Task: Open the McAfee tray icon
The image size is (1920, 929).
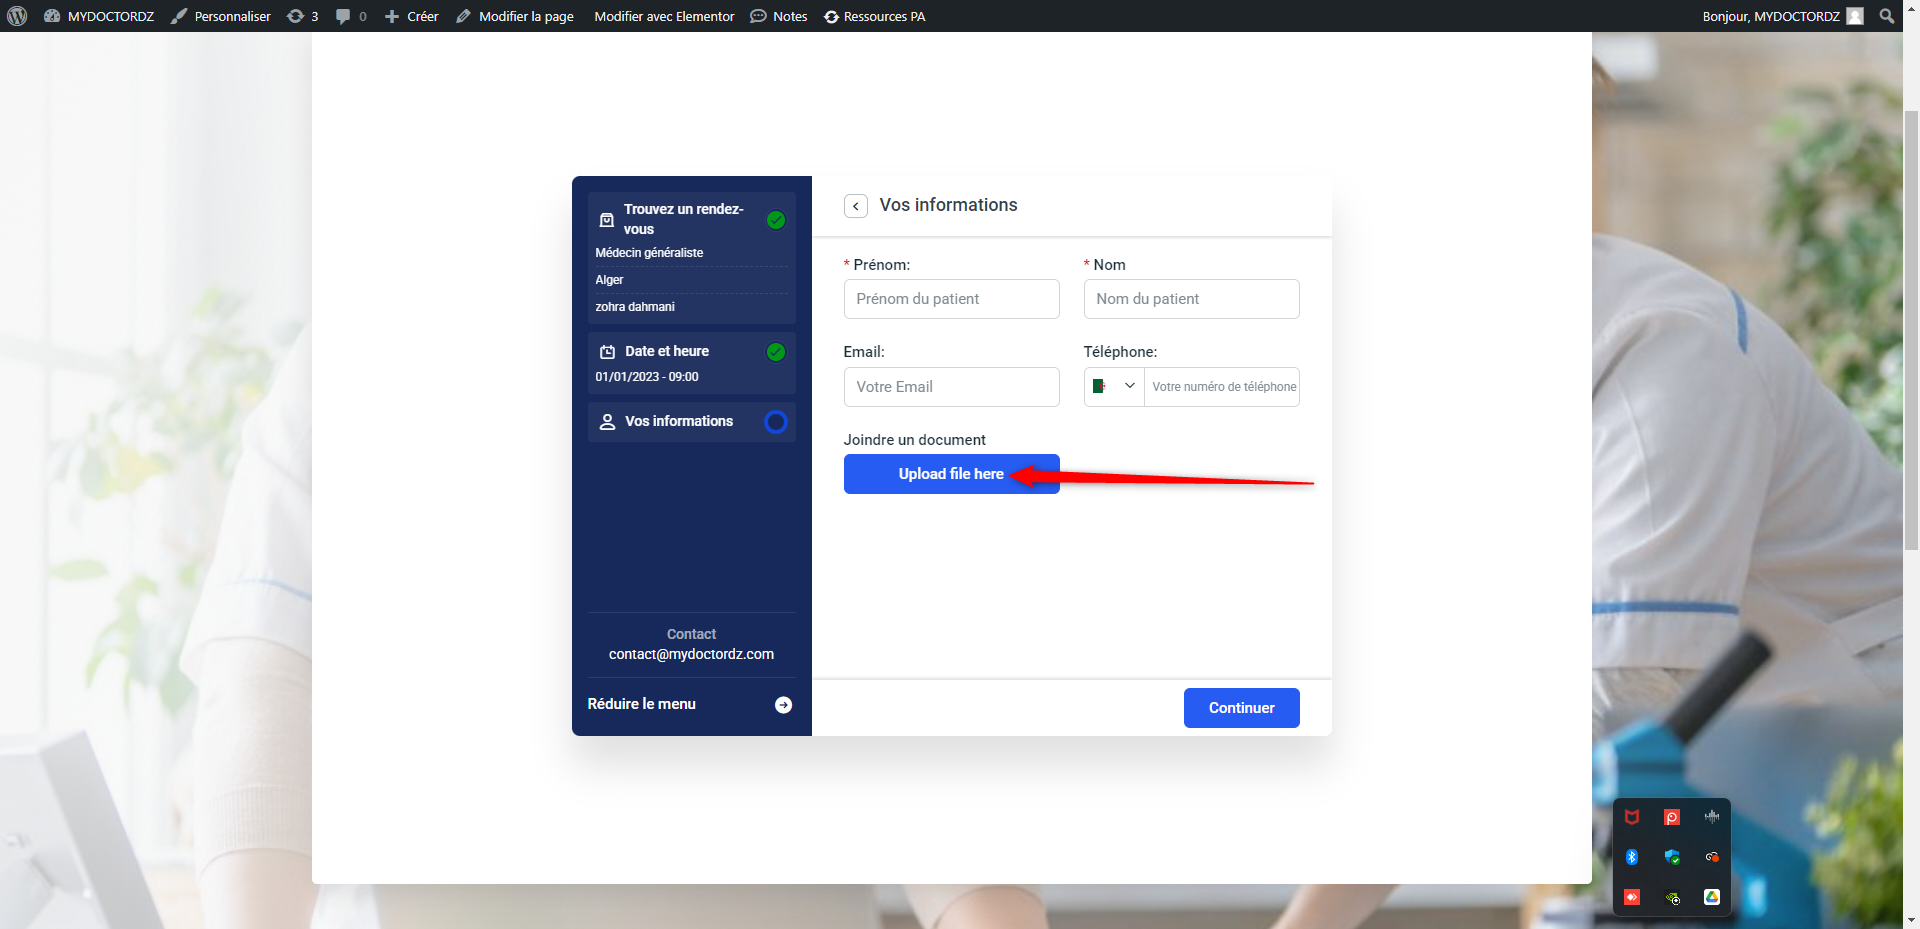Action: pyautogui.click(x=1631, y=817)
